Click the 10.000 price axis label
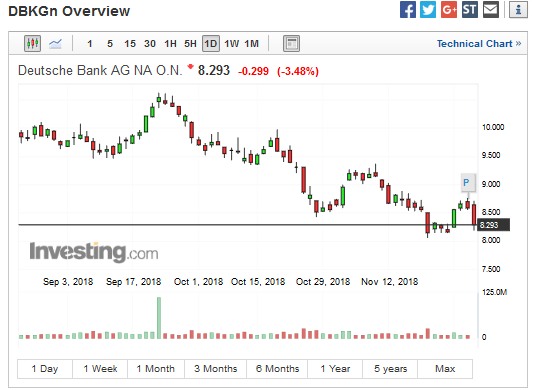The image size is (534, 390). click(493, 127)
